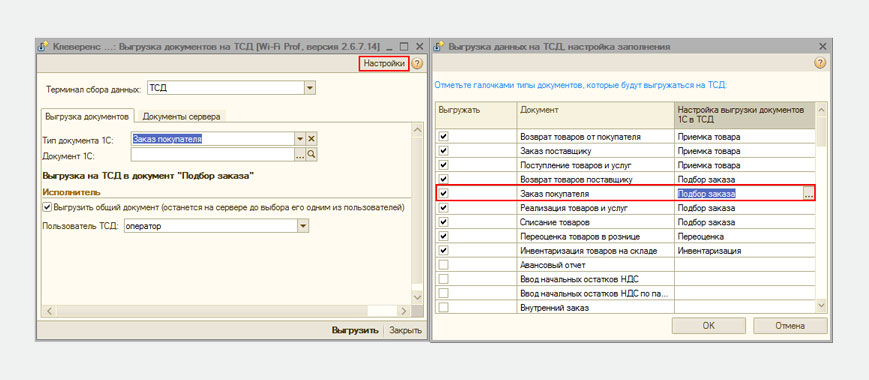Select Приемка товара cell for Поступление товаров

745,165
